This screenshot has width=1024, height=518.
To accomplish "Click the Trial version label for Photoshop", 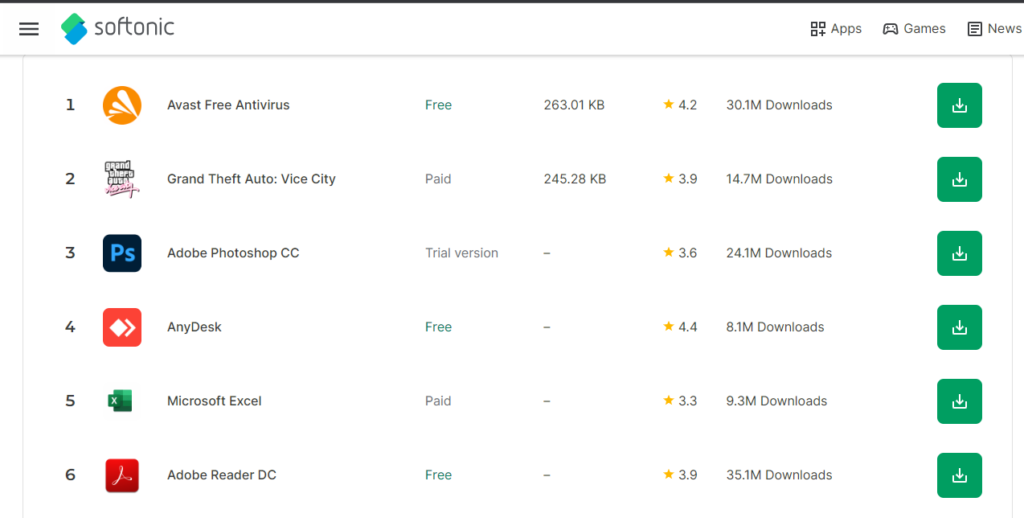I will [x=462, y=253].
